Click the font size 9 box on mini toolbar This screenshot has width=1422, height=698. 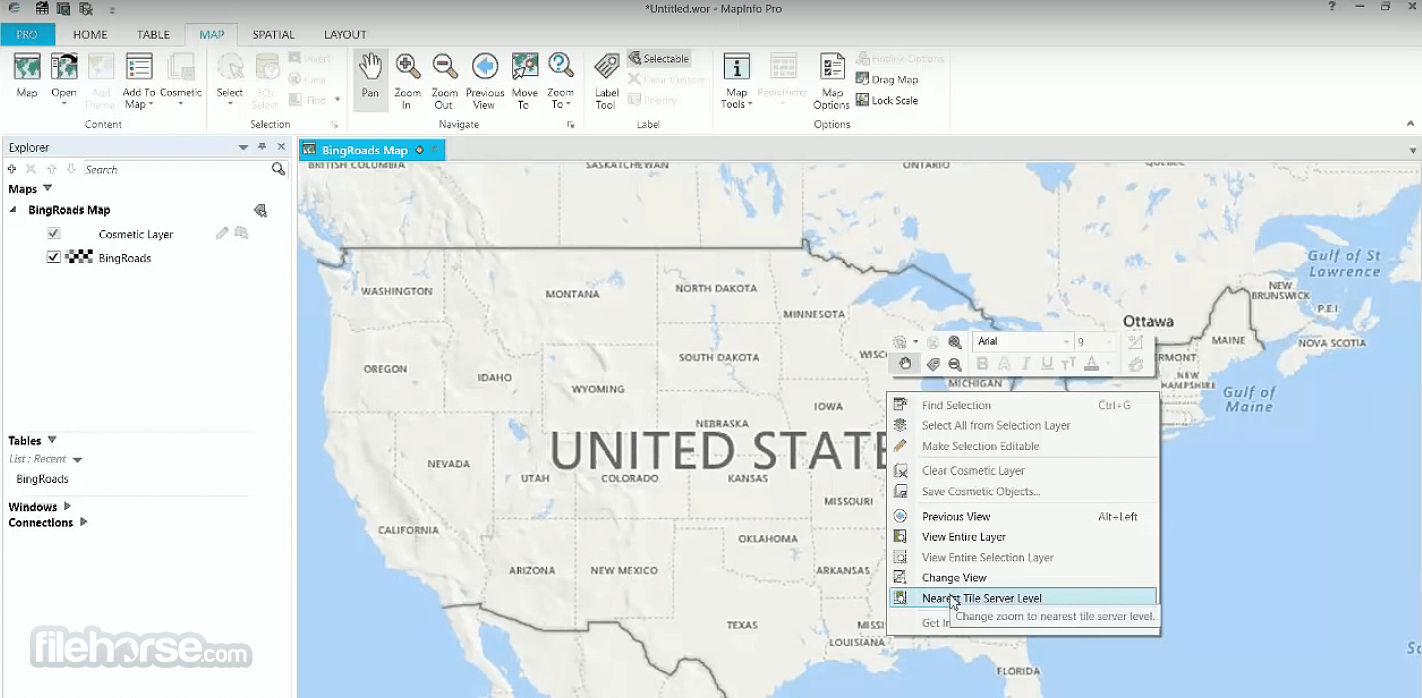pyautogui.click(x=1093, y=342)
